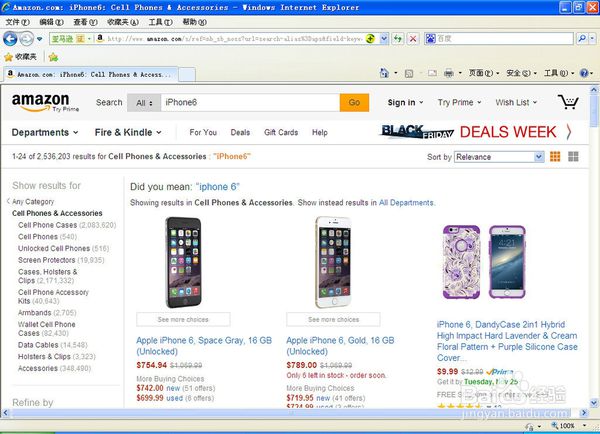Select the Amazon.com iPhone6 browser tab

point(91,74)
